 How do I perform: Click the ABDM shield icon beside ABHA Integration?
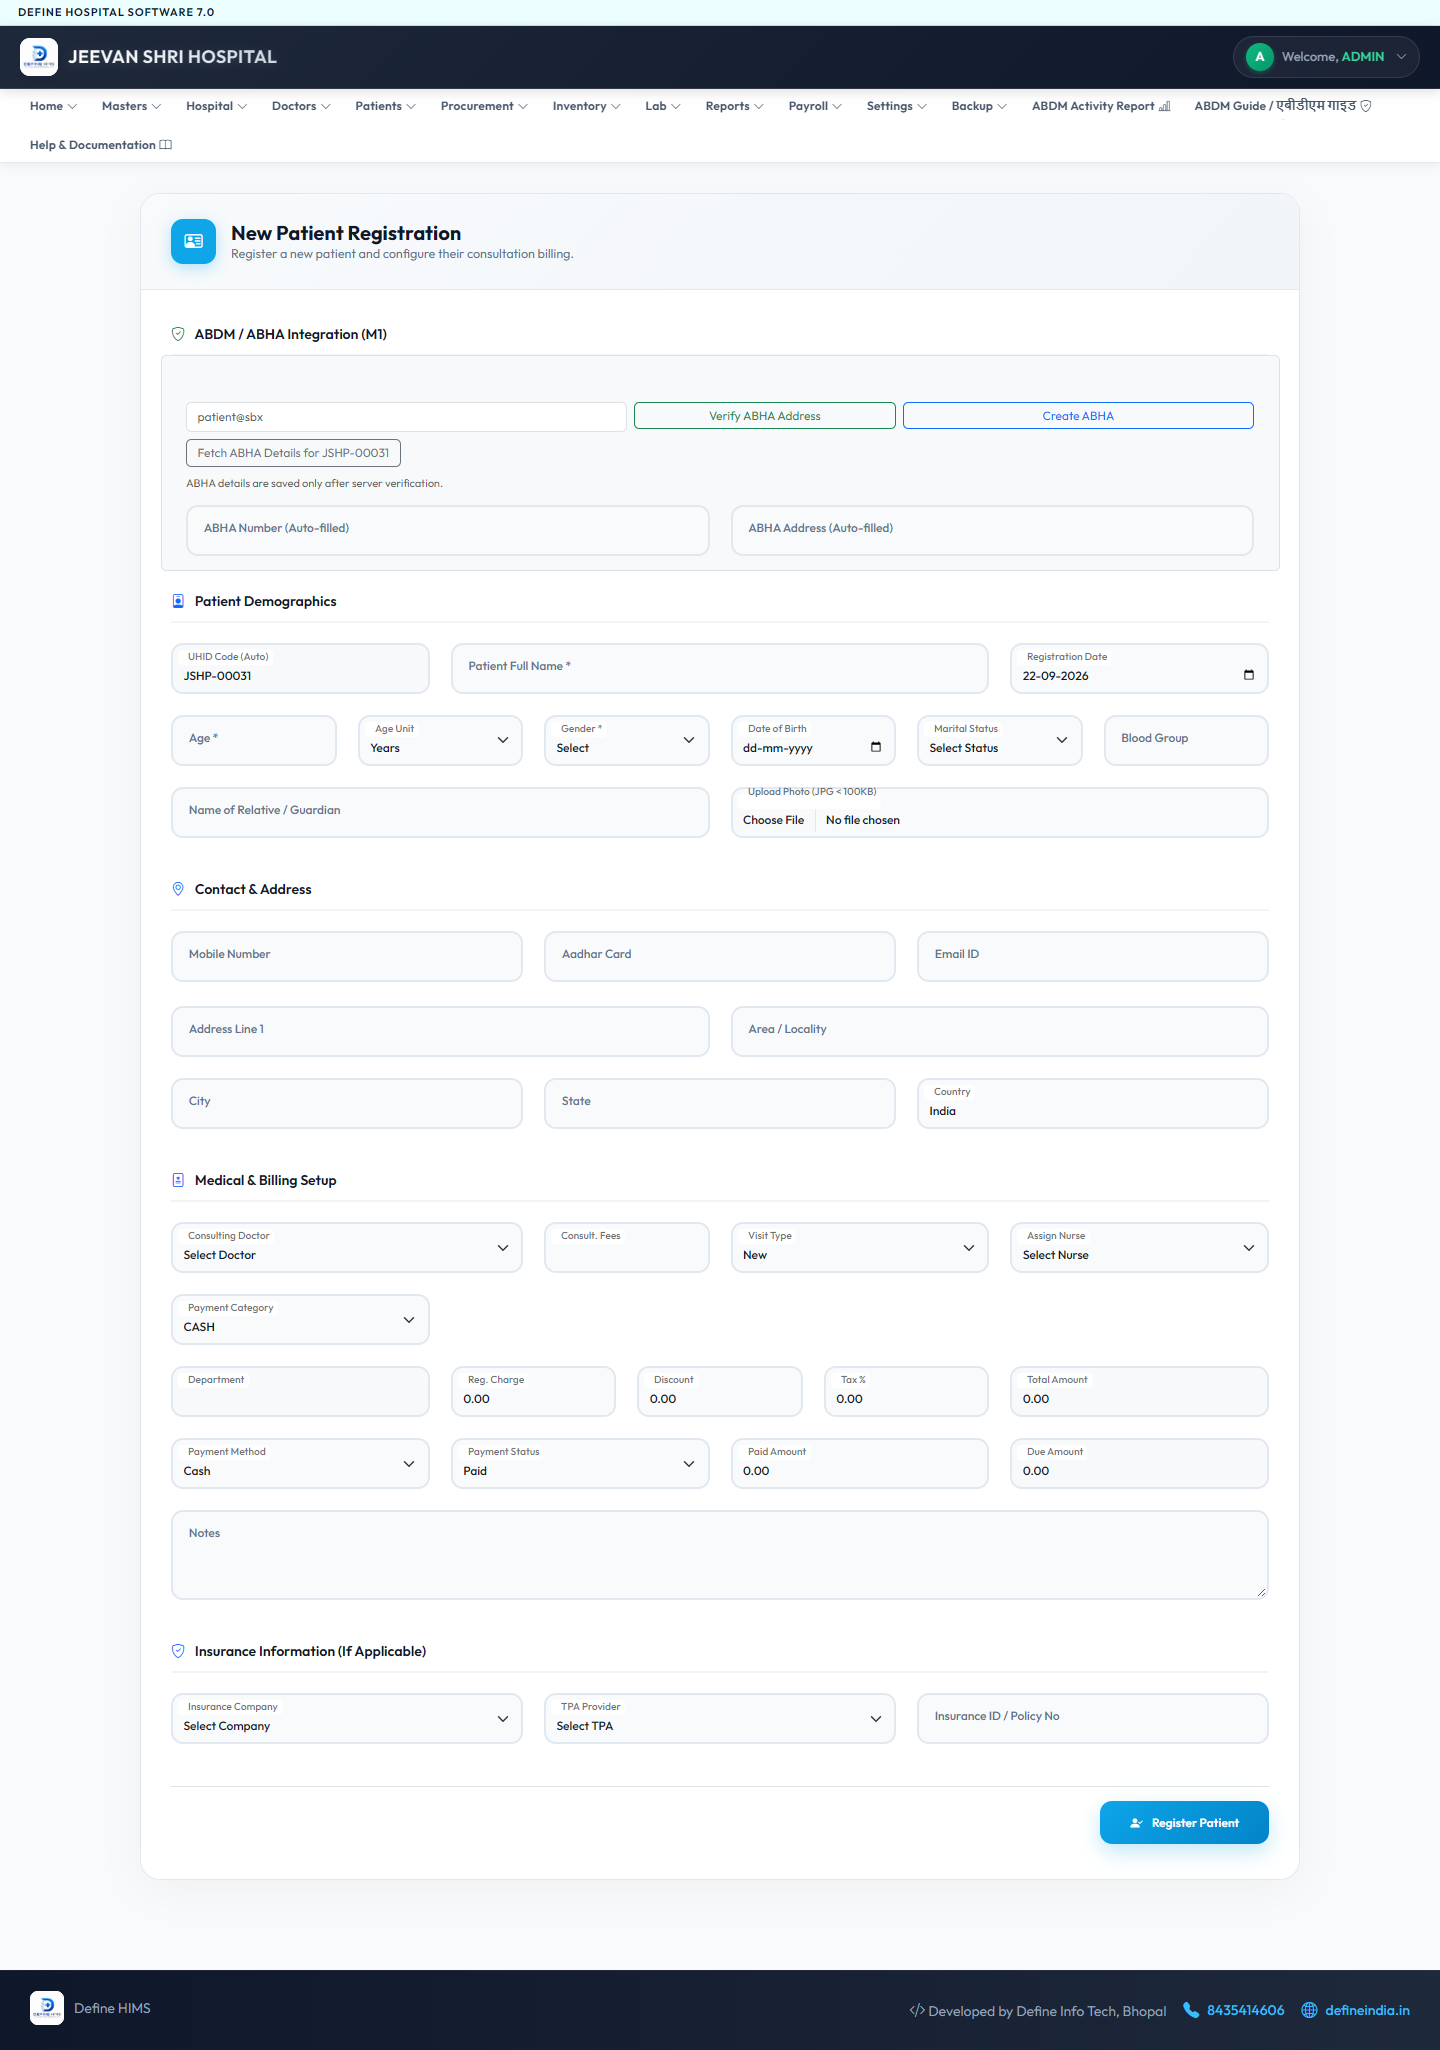tap(178, 334)
